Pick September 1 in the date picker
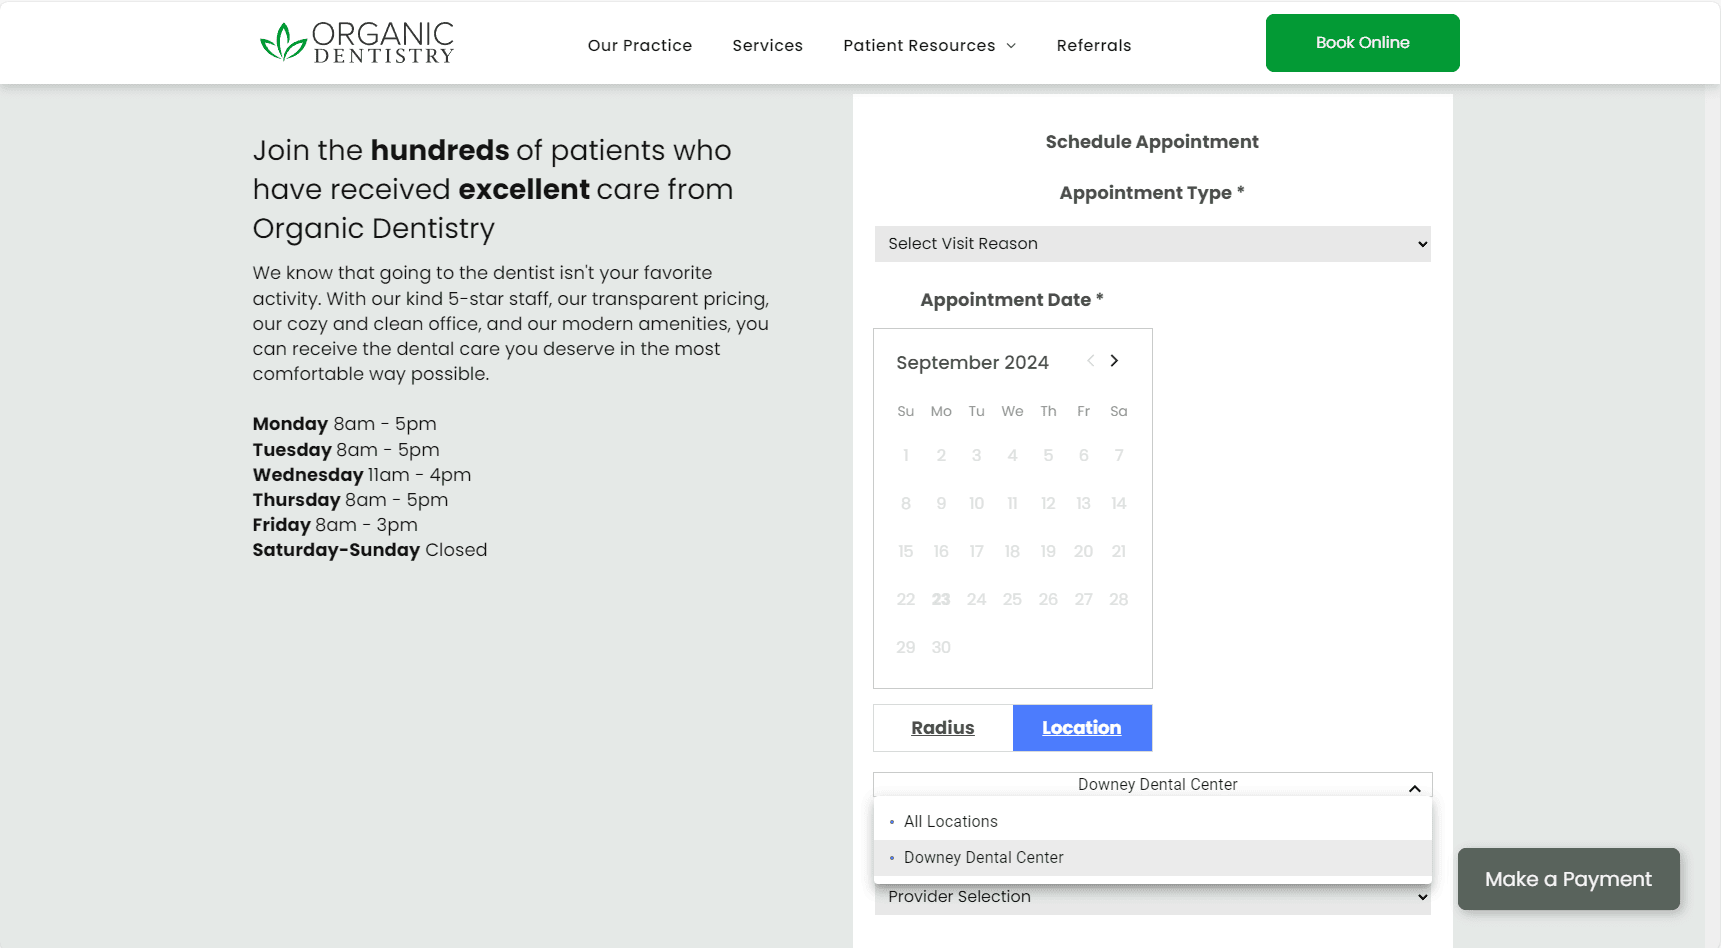Screen dimensions: 1721x948 tap(906, 455)
